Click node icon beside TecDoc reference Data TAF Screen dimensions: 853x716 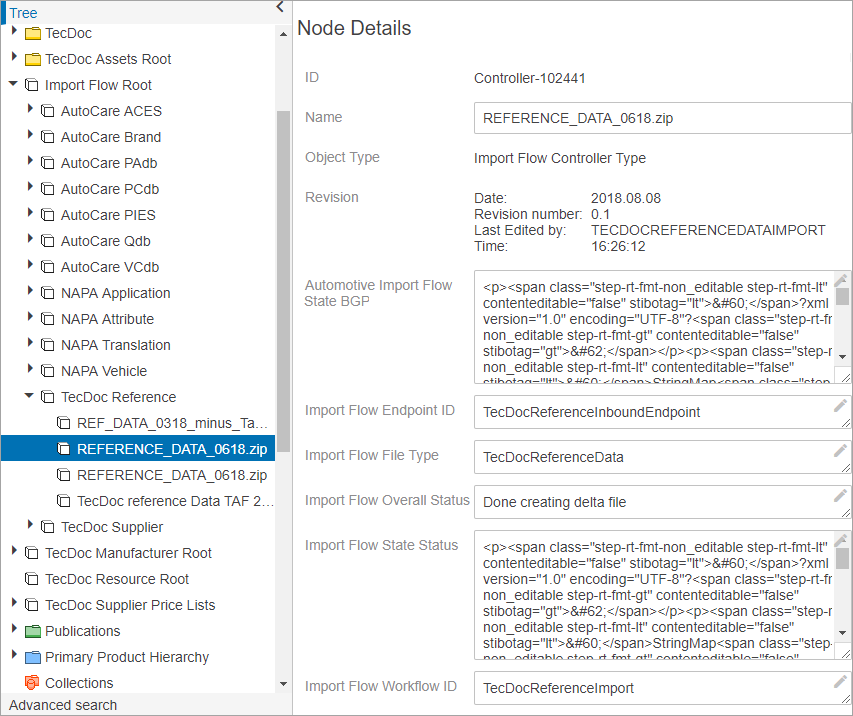pyautogui.click(x=64, y=501)
